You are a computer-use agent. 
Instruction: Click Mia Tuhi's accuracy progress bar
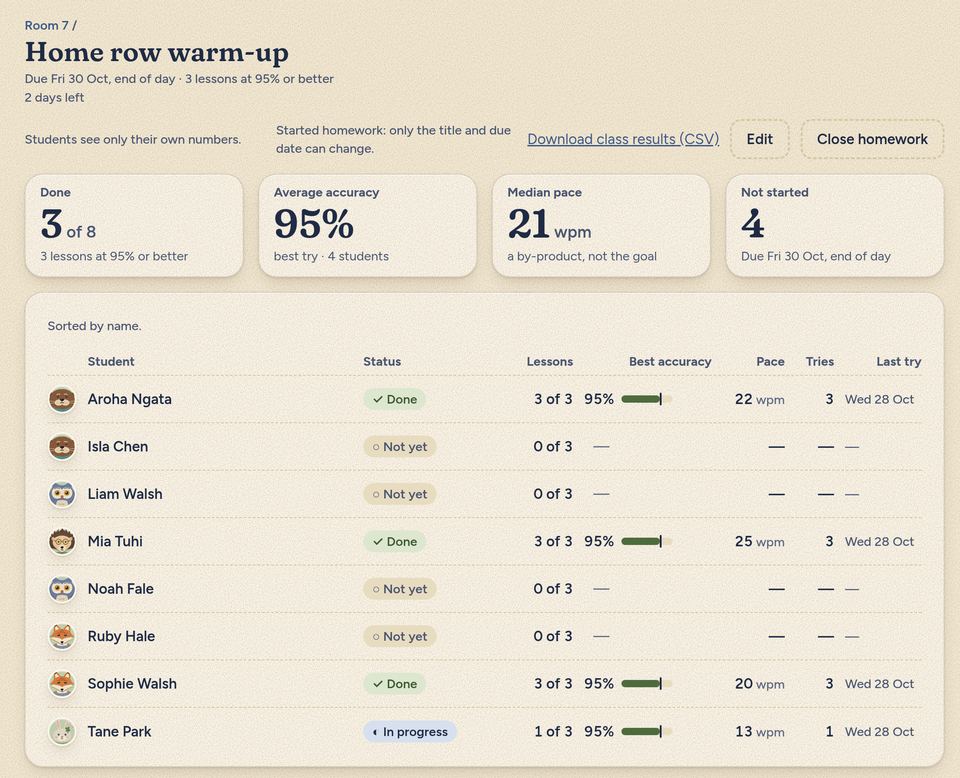(647, 541)
